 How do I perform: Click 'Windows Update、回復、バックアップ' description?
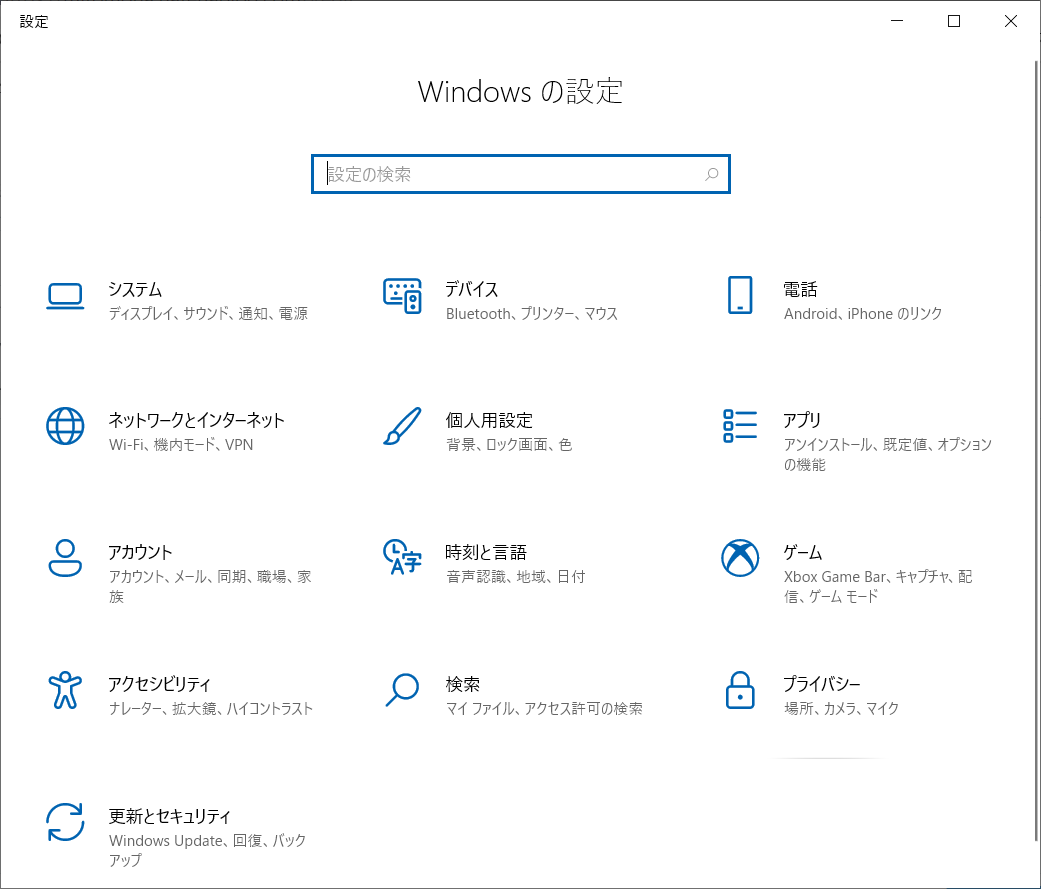(207, 850)
